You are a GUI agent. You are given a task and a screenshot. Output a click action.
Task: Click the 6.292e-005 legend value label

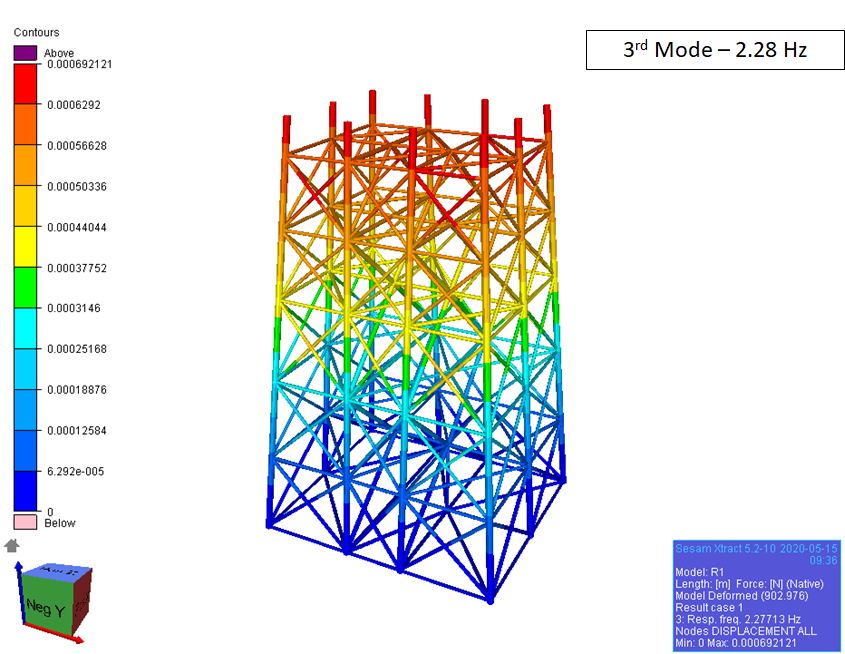pyautogui.click(x=75, y=471)
